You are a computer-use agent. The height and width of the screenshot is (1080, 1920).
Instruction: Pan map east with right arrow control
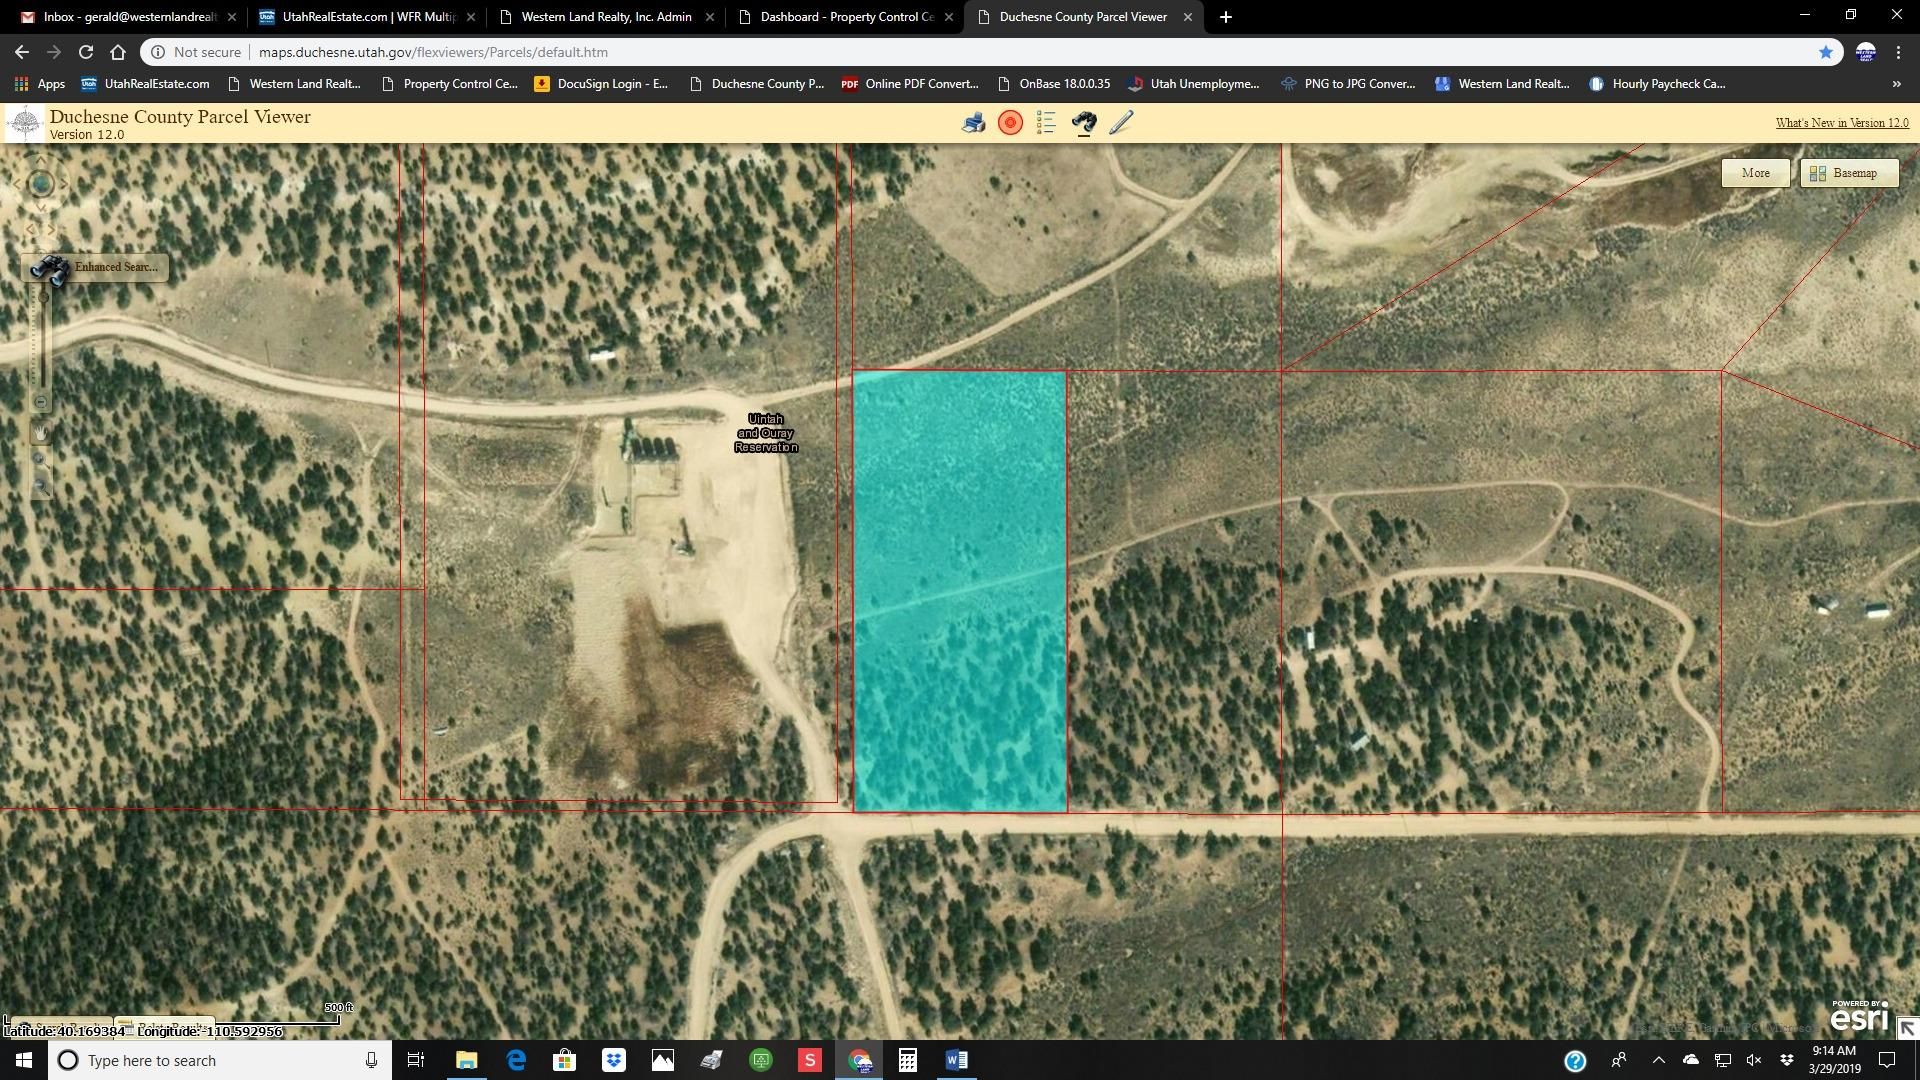[63, 184]
